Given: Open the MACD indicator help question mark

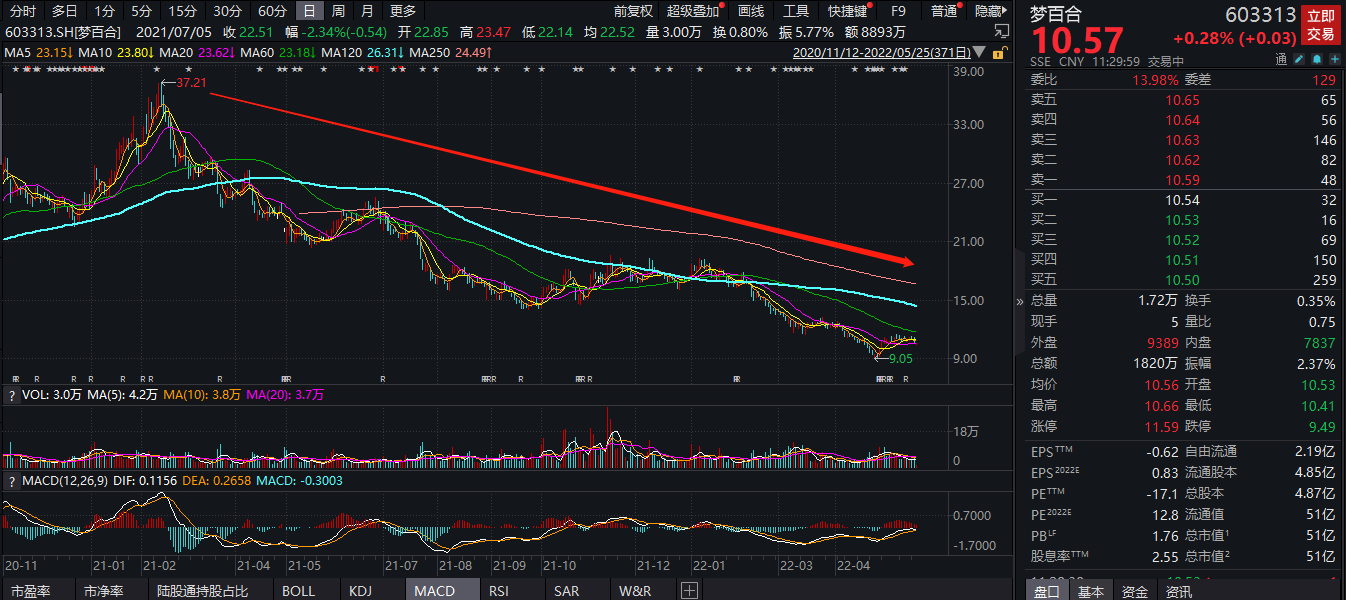Looking at the screenshot, I should point(12,480).
